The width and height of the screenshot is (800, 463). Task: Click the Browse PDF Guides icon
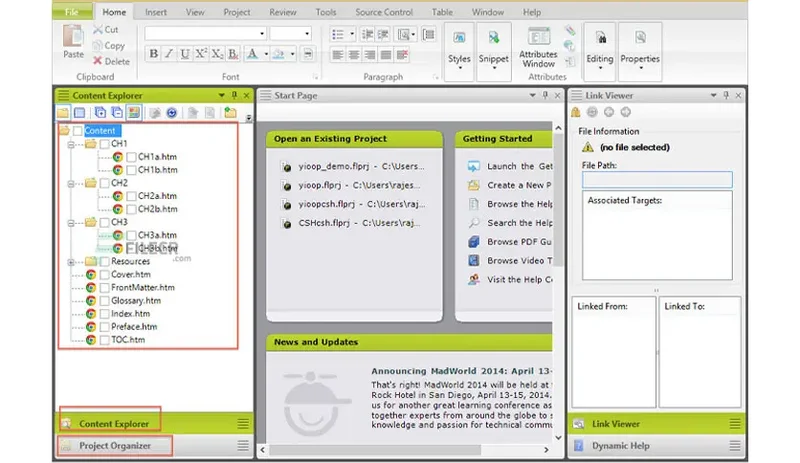(x=473, y=241)
